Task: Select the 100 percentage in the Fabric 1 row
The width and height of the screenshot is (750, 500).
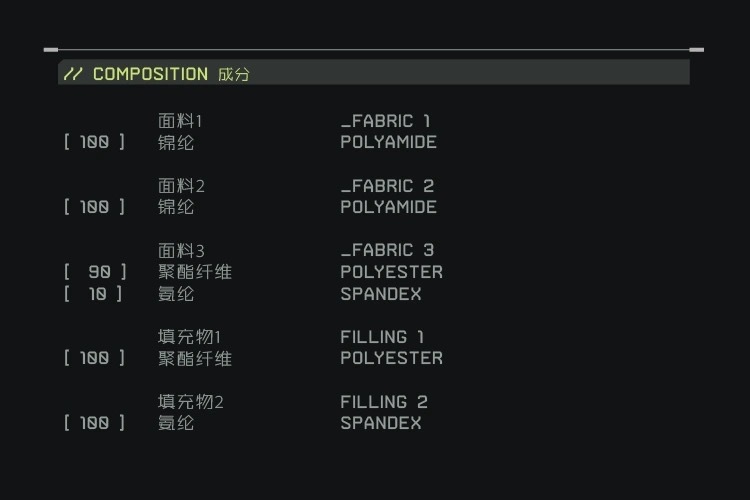Action: pos(95,142)
